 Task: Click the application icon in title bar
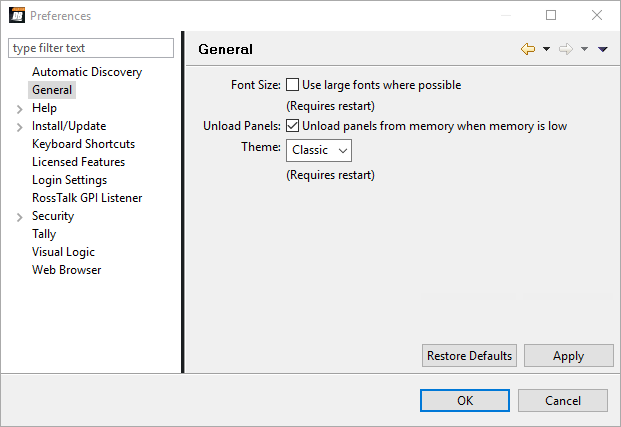click(17, 16)
